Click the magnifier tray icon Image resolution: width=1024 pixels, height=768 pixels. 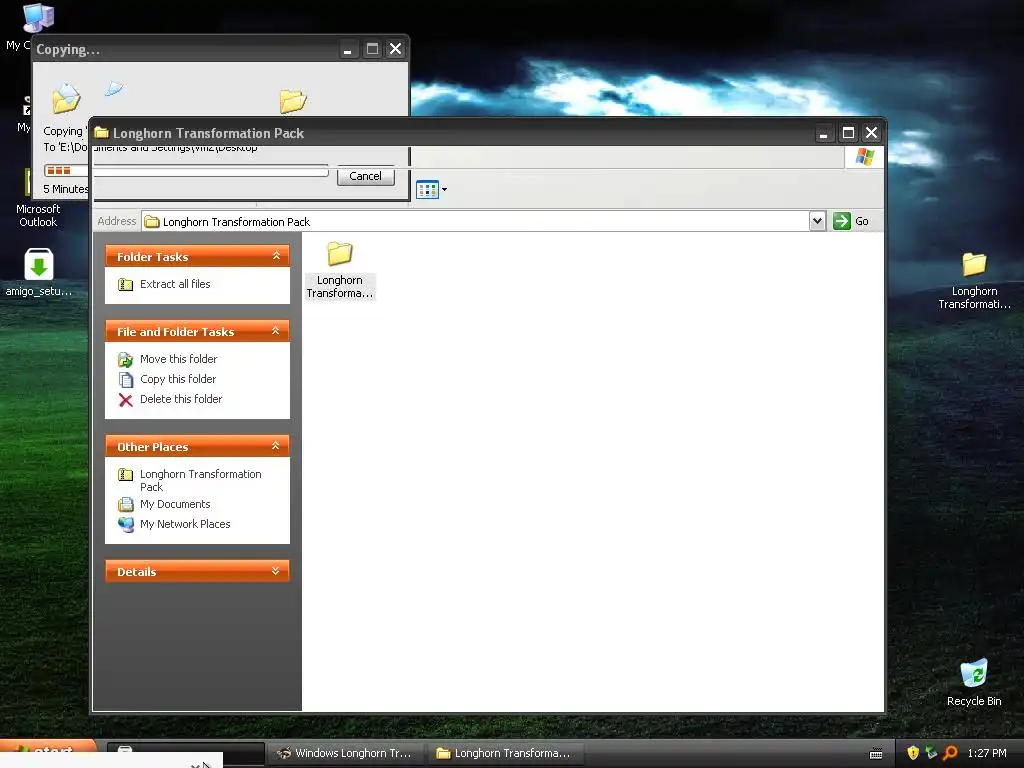tap(950, 753)
